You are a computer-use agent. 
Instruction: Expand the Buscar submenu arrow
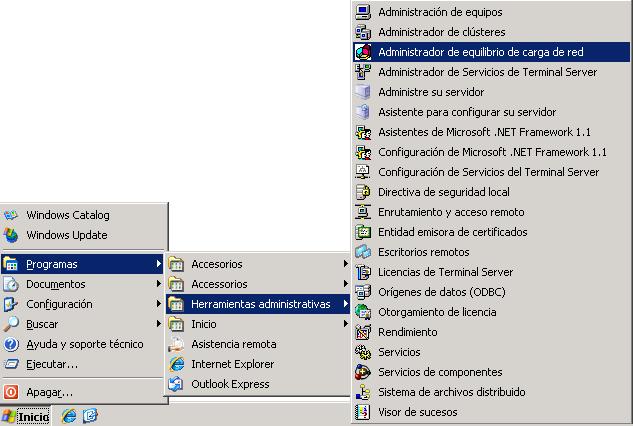pos(159,324)
